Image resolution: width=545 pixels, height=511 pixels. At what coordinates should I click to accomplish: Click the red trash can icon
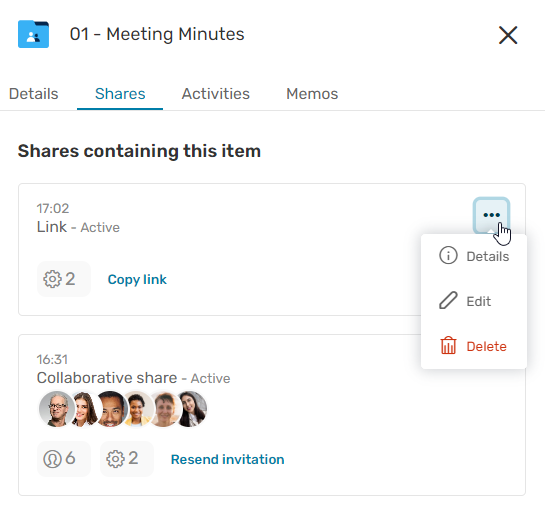point(448,346)
